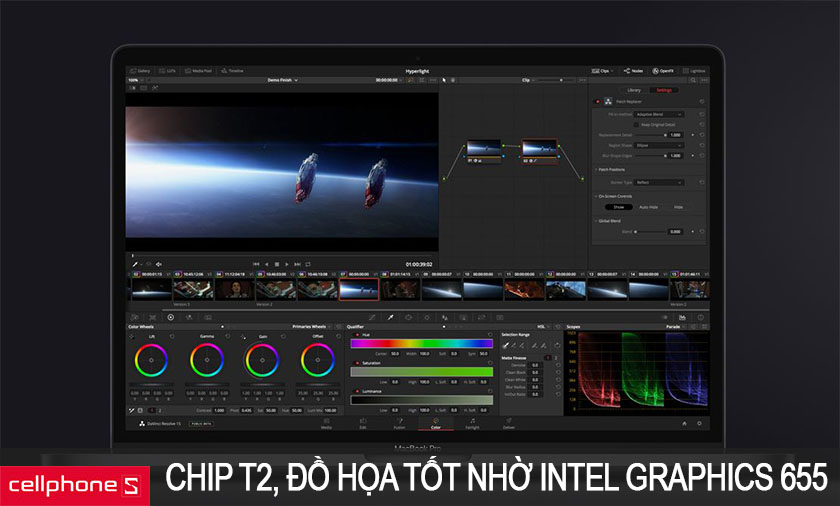The width and height of the screenshot is (840, 506).
Task: Click the Gallery button in top bar
Action: 140,71
